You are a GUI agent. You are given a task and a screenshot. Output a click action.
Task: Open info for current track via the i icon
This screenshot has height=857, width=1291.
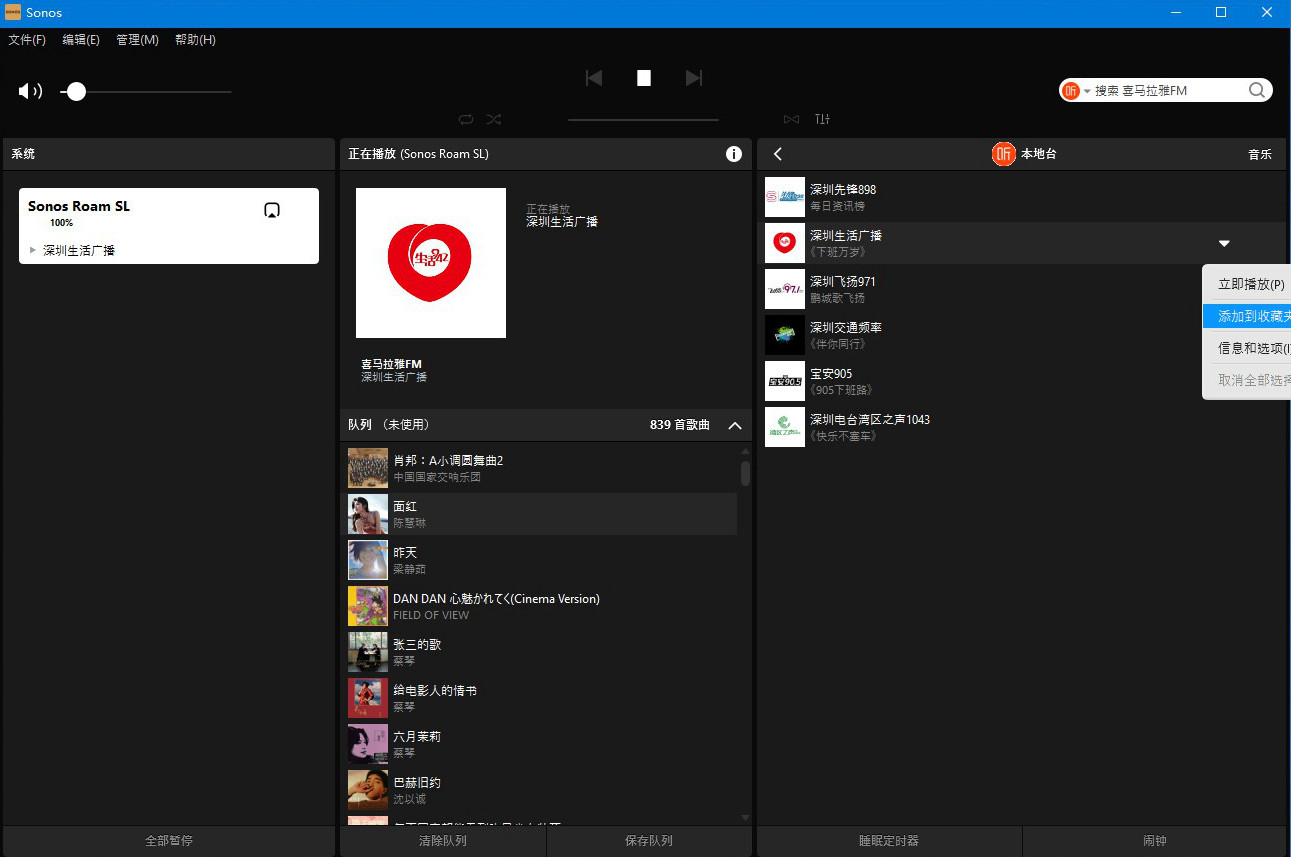pos(733,153)
